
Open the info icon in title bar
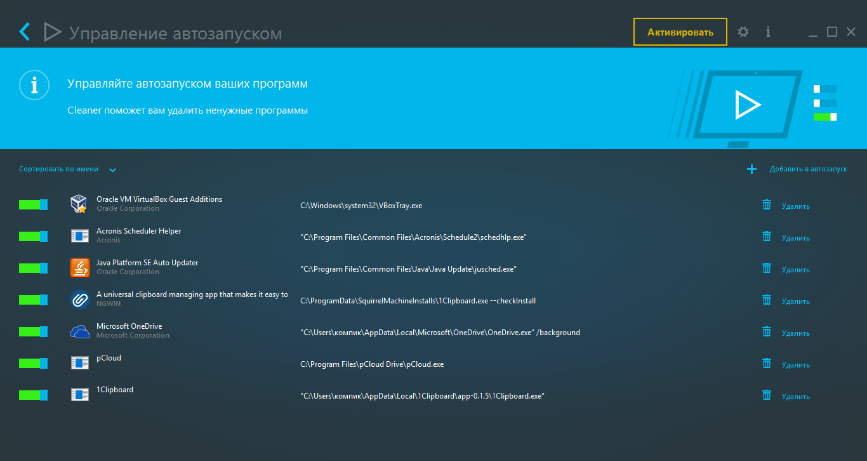point(768,32)
